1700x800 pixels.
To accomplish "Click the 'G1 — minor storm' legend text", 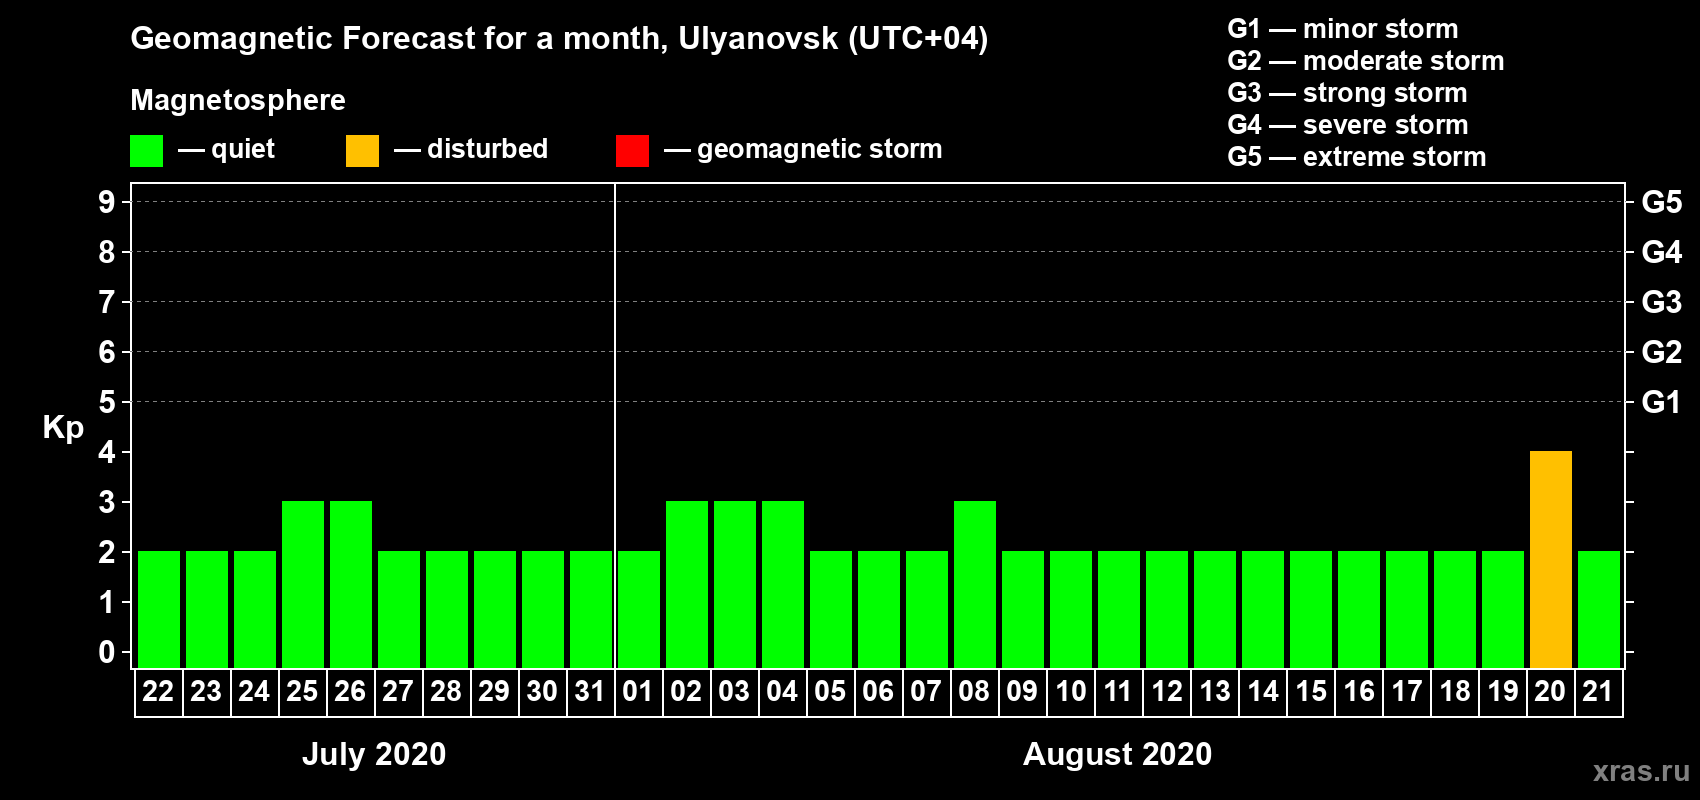I will [x=1343, y=29].
